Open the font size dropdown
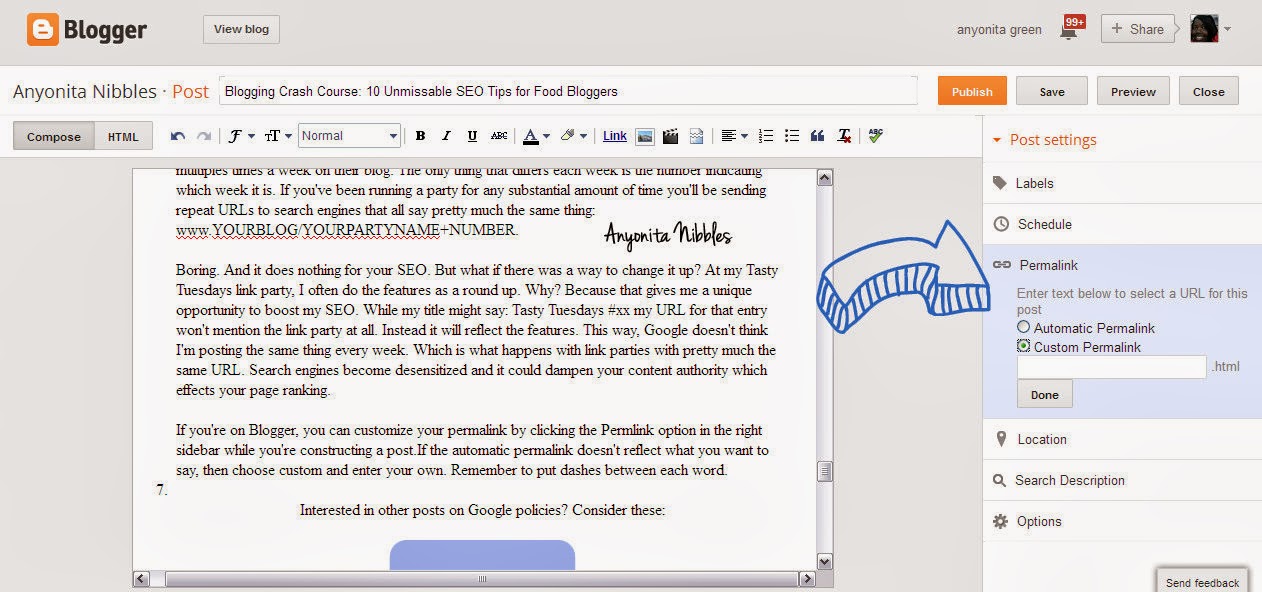This screenshot has height=592, width=1262. 278,136
